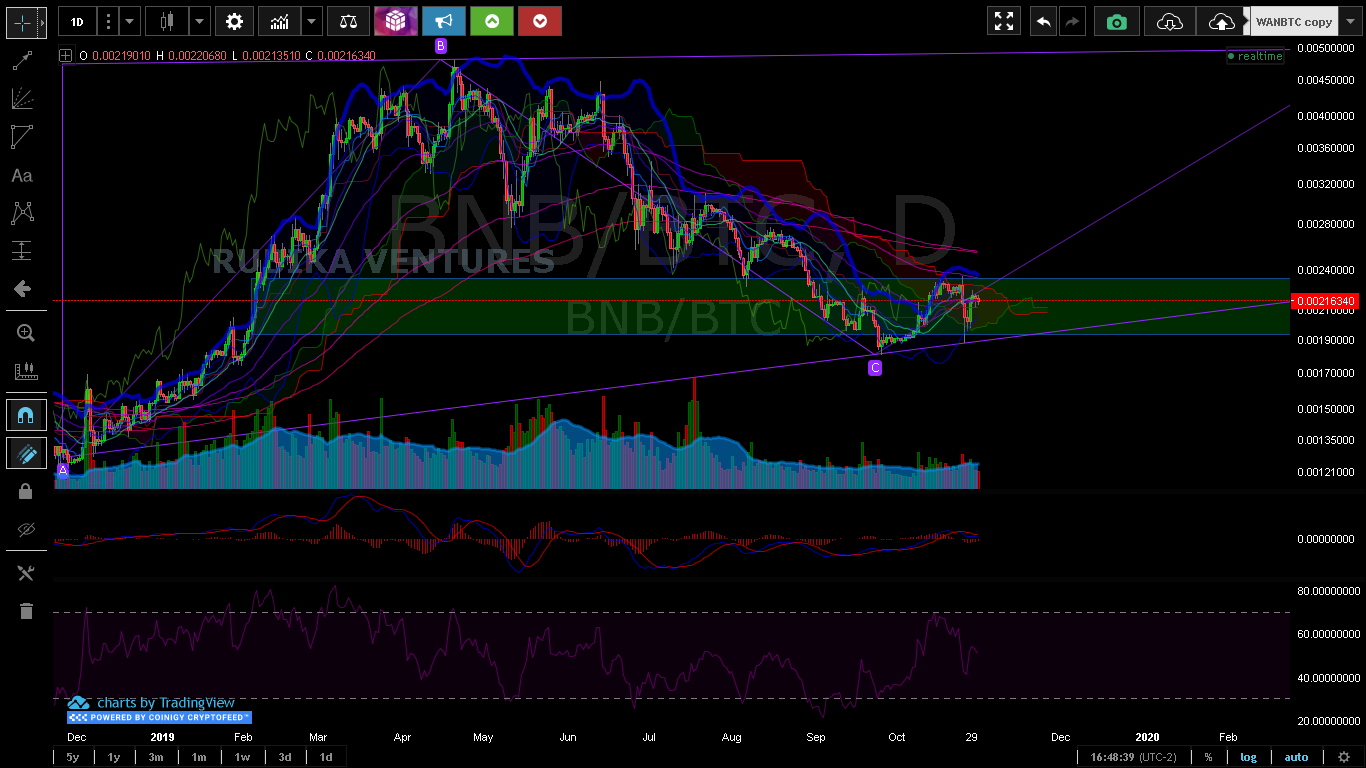The width and height of the screenshot is (1366, 768).
Task: Set time range to 1d
Action: coord(326,757)
